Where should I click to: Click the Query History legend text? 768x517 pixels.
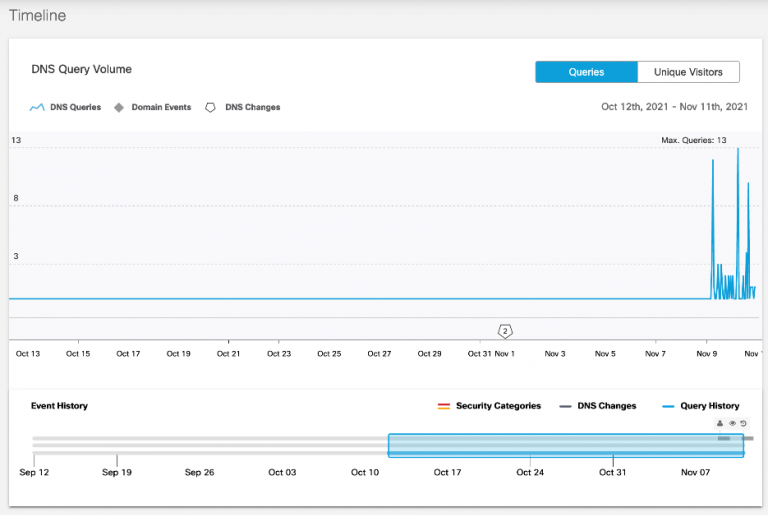point(708,406)
